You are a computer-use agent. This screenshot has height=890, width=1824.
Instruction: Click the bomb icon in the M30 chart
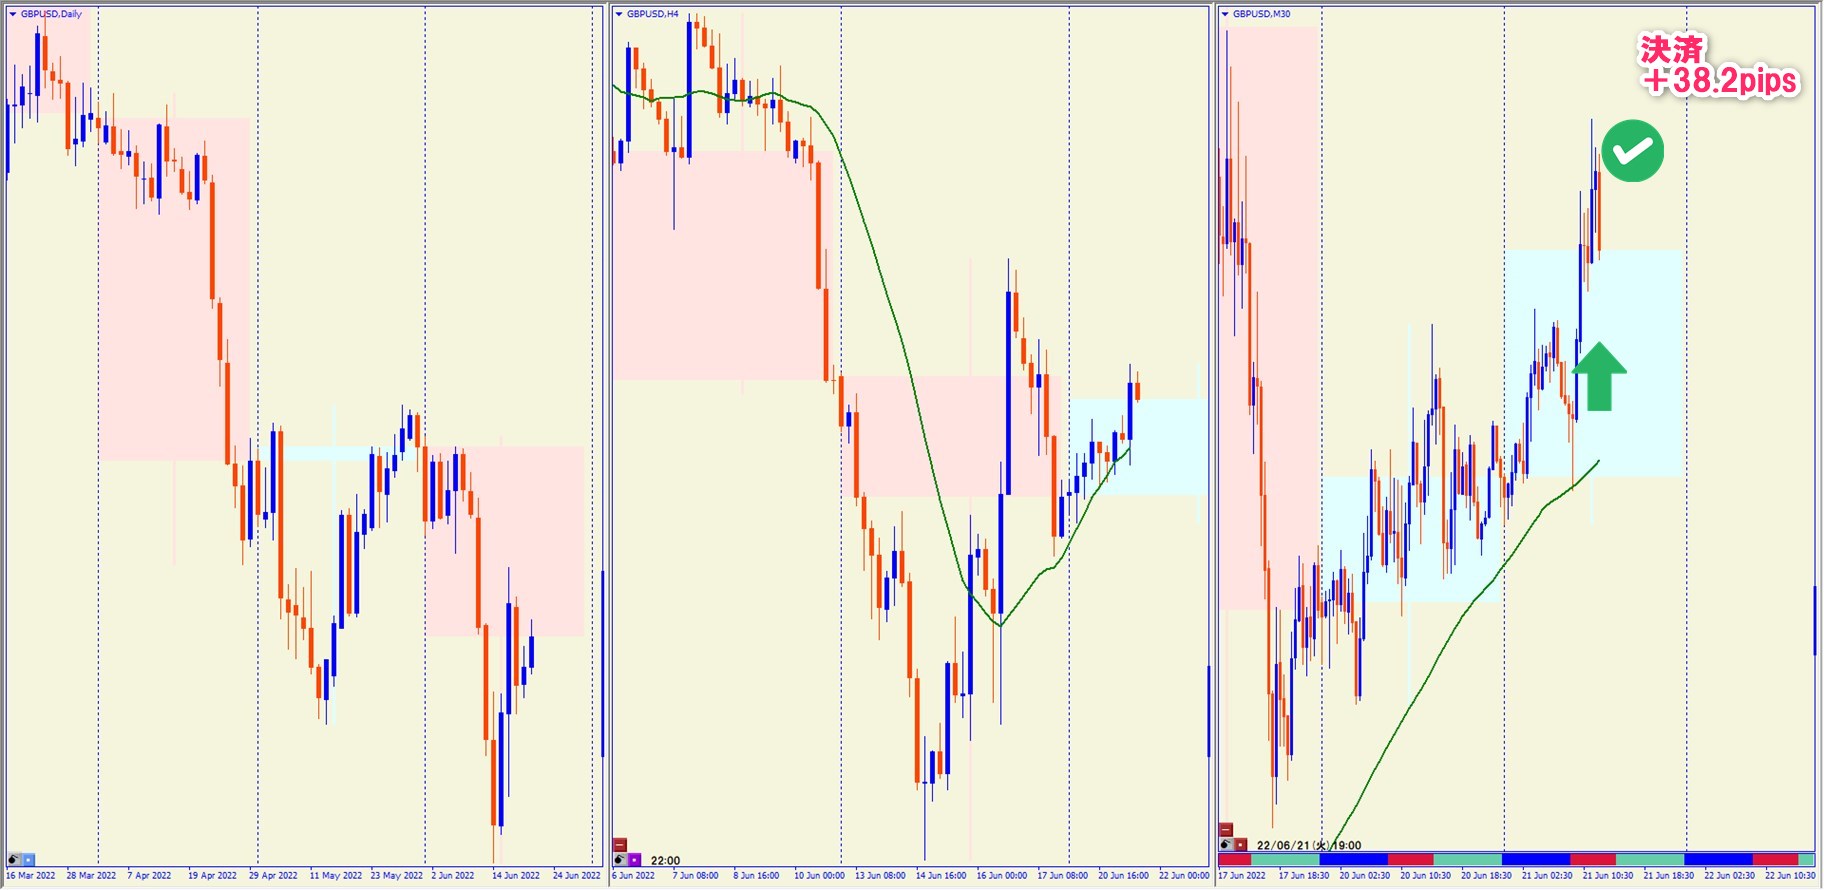1226,845
